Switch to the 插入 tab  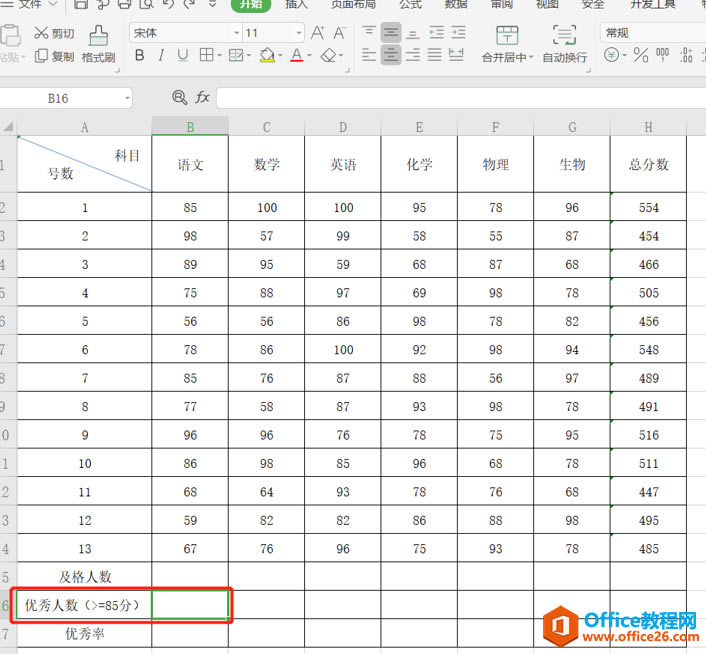tap(296, 5)
